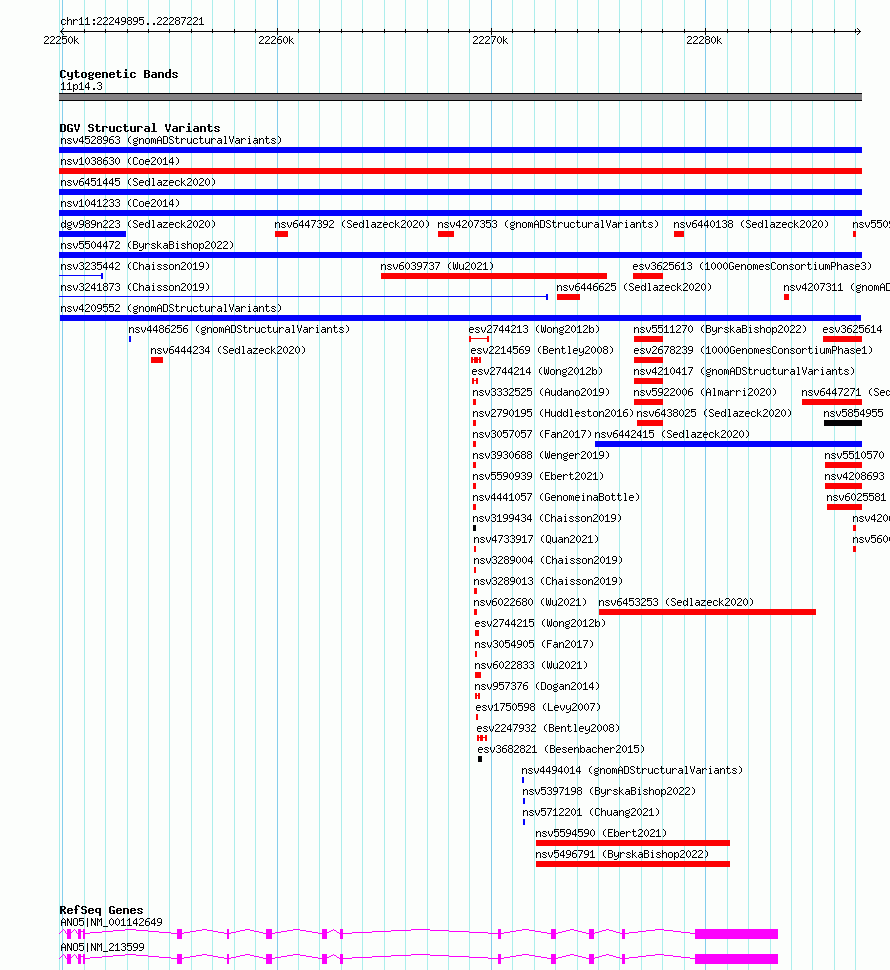890x970 pixels.
Task: Click the esv2678239 1000GenomesConsortiumPhase1 label
Action: [x=753, y=351]
